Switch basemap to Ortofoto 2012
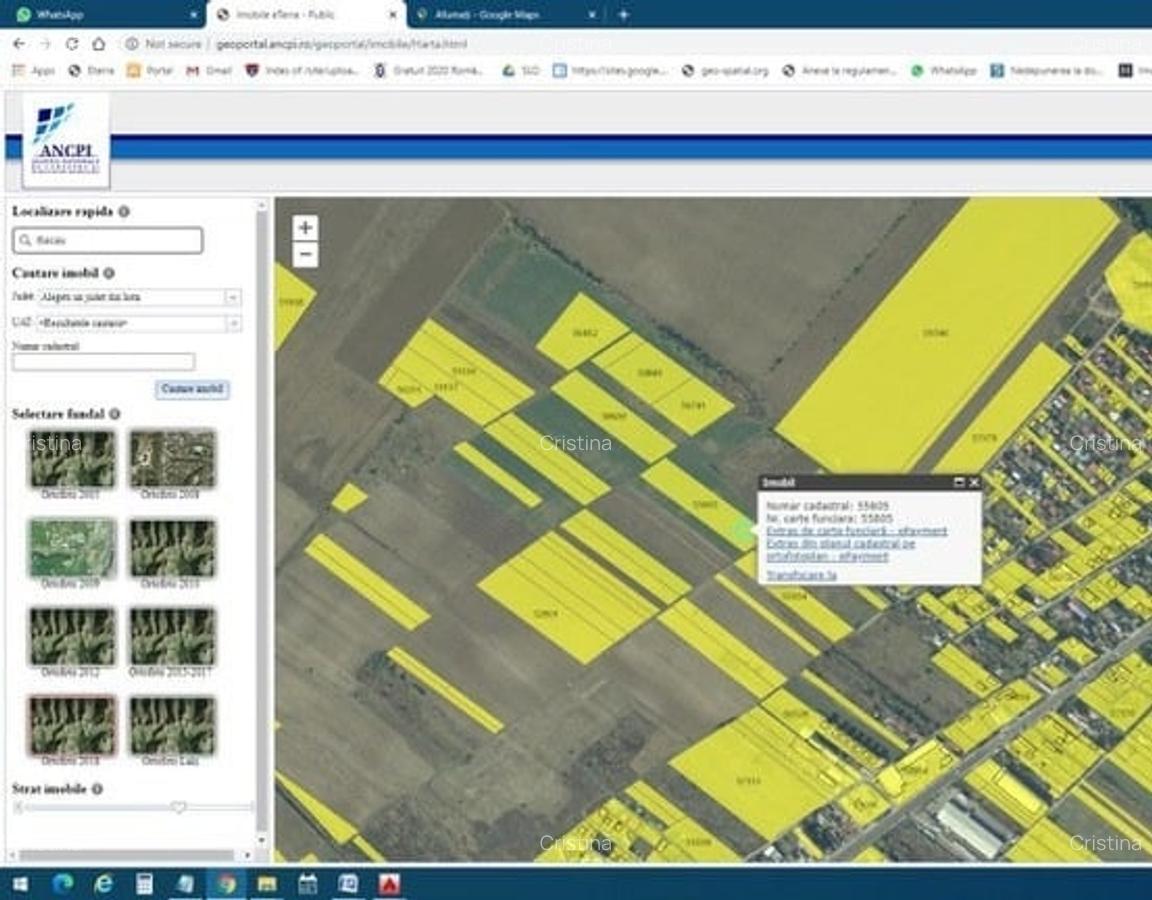The image size is (1152, 900). pyautogui.click(x=71, y=636)
